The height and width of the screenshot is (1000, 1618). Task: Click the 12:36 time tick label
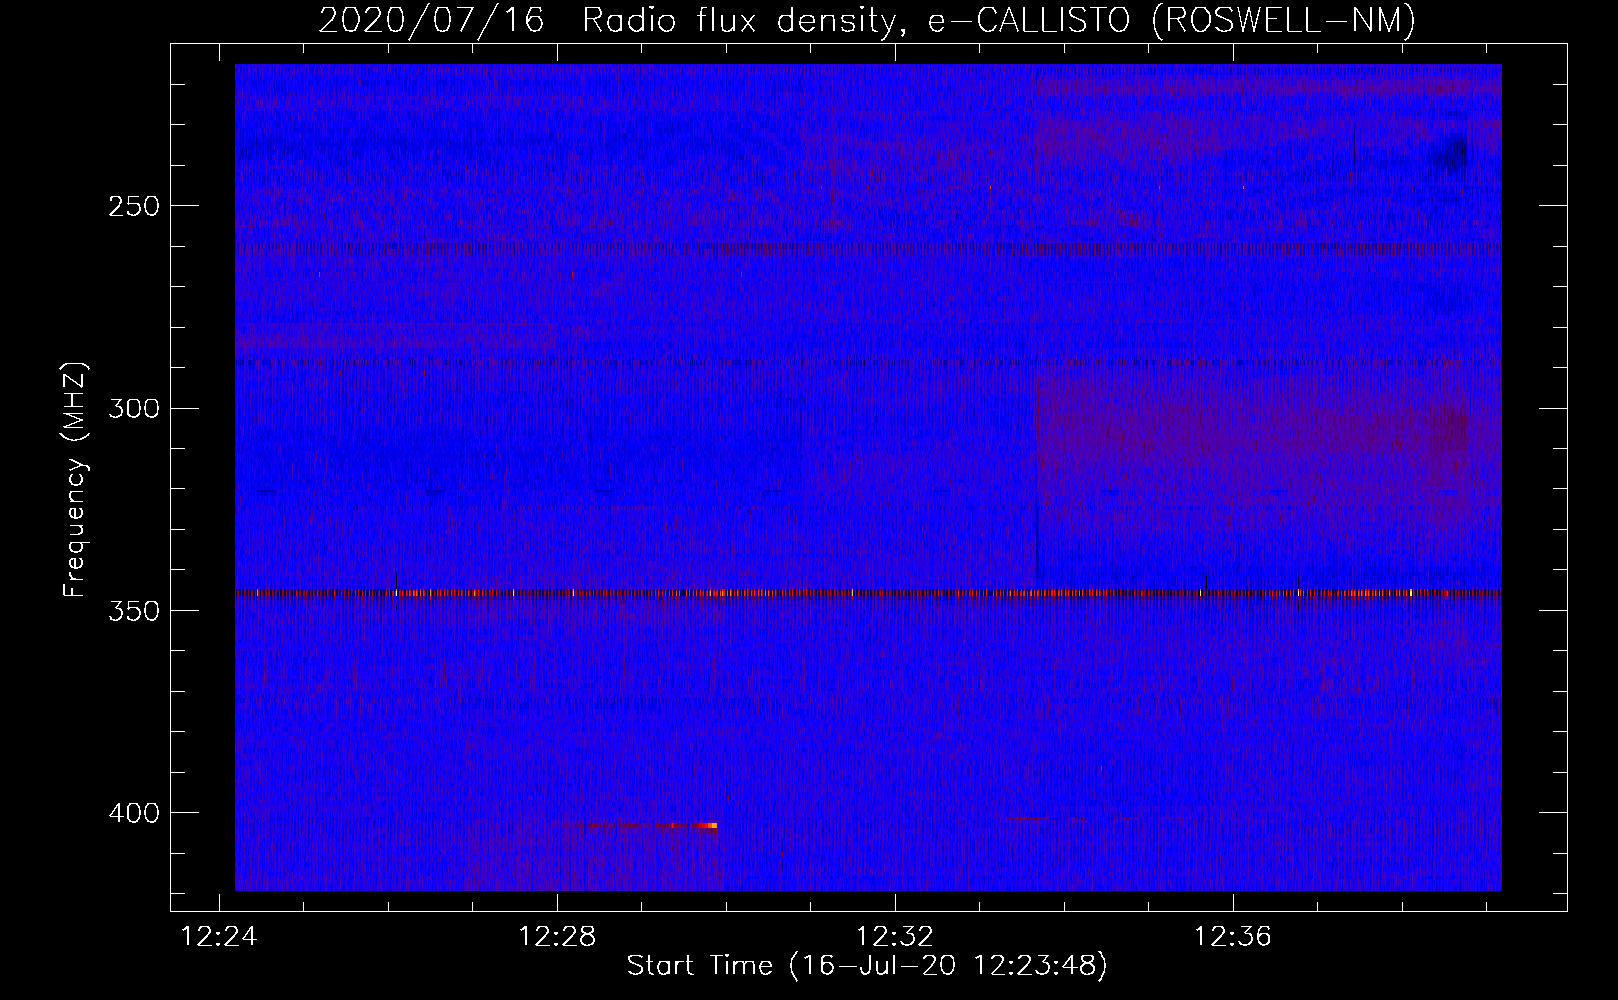(1233, 936)
